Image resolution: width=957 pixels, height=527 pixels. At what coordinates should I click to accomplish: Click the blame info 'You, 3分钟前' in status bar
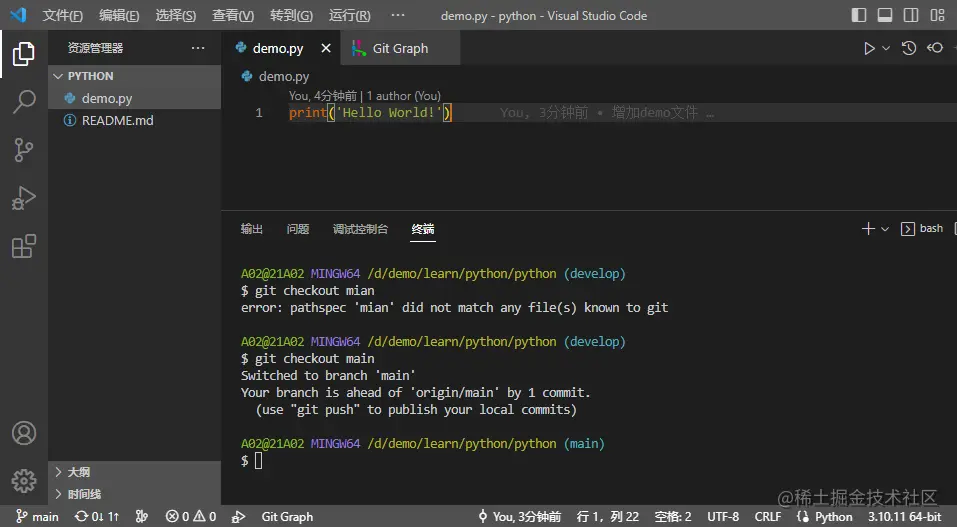pyautogui.click(x=520, y=517)
